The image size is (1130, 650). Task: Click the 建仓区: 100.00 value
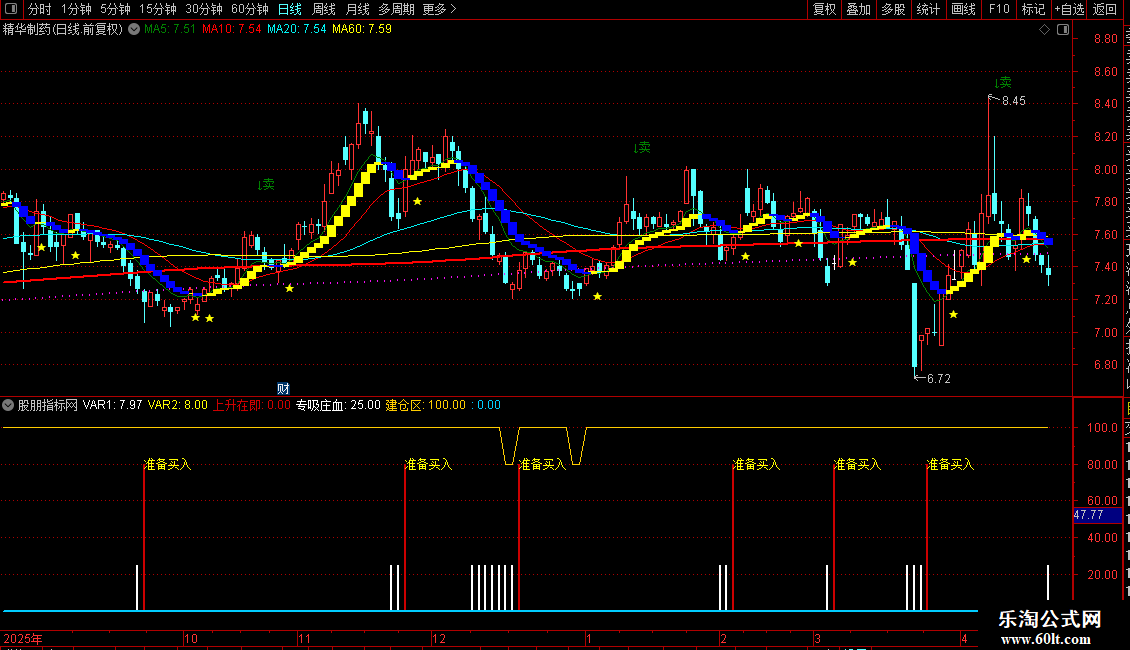click(426, 405)
